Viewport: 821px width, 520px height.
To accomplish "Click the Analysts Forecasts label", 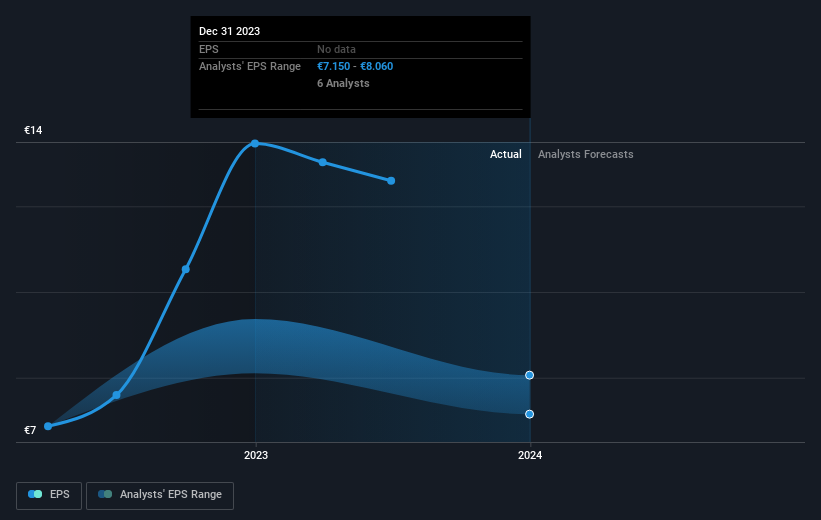I will 585,154.
